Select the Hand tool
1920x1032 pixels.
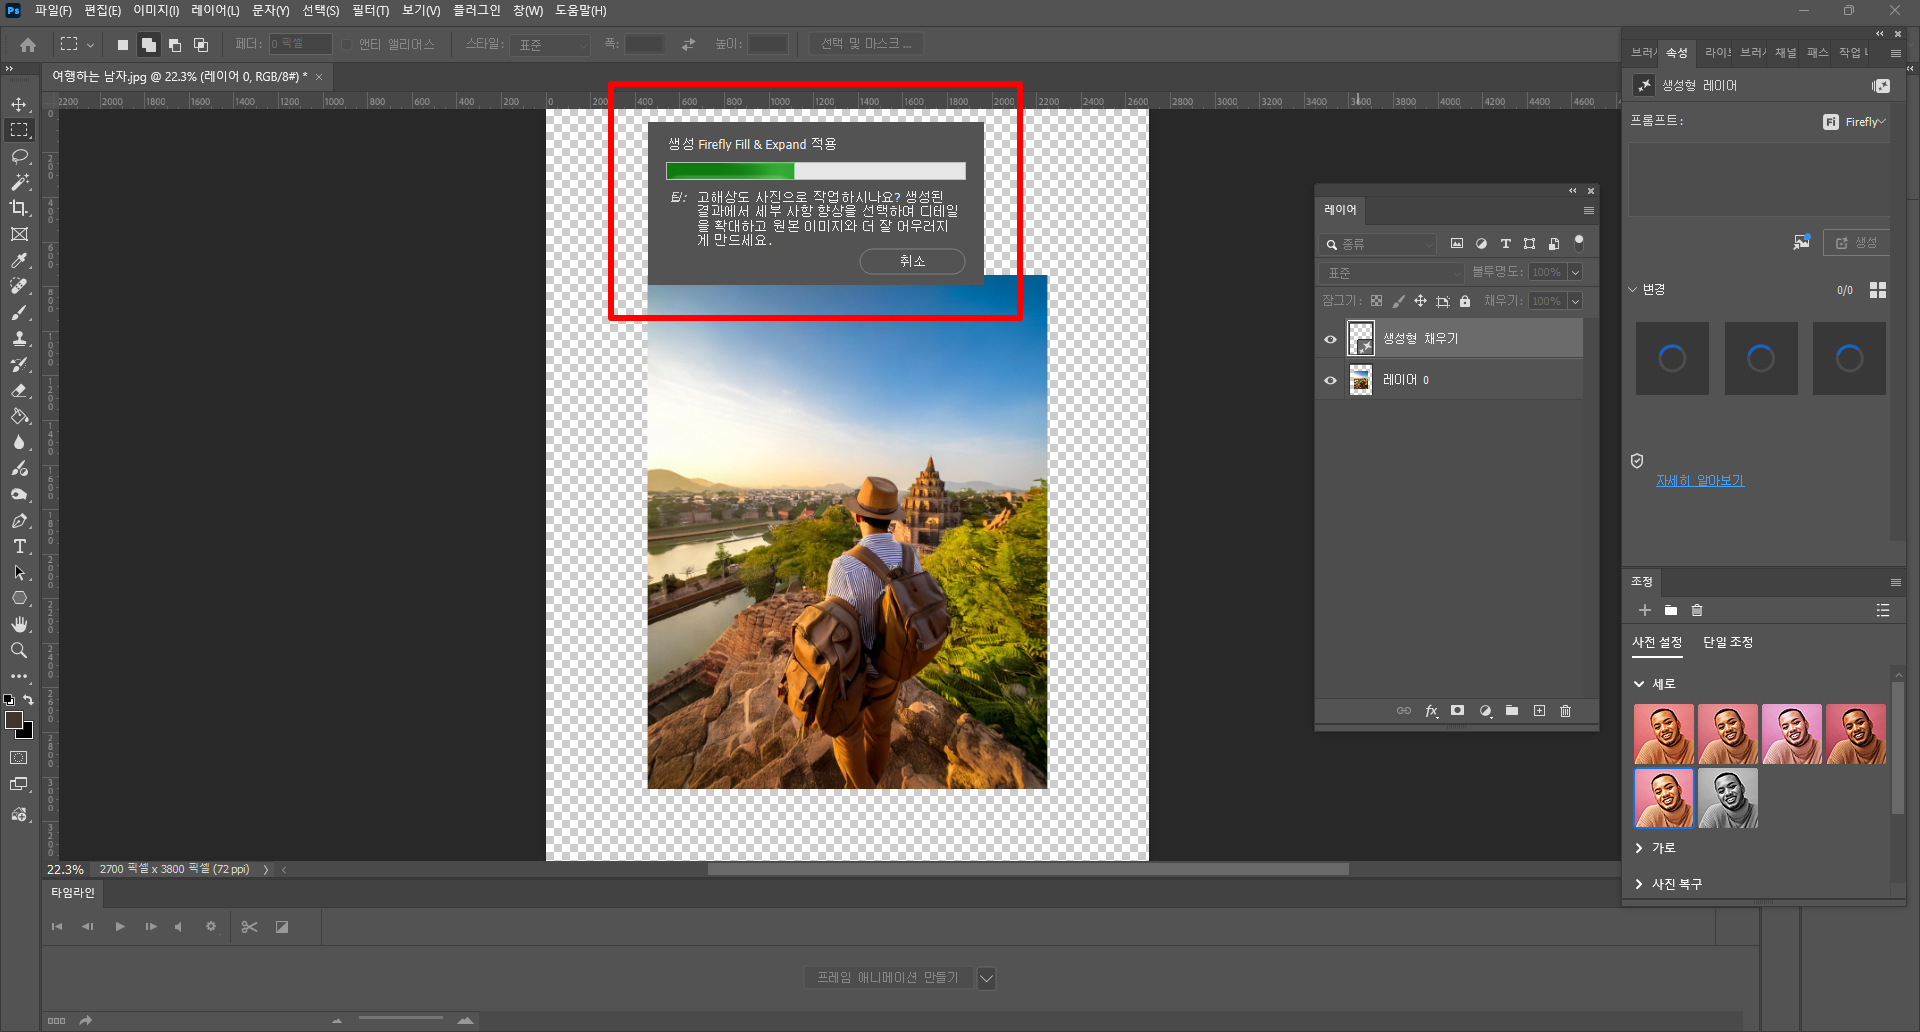pos(19,624)
